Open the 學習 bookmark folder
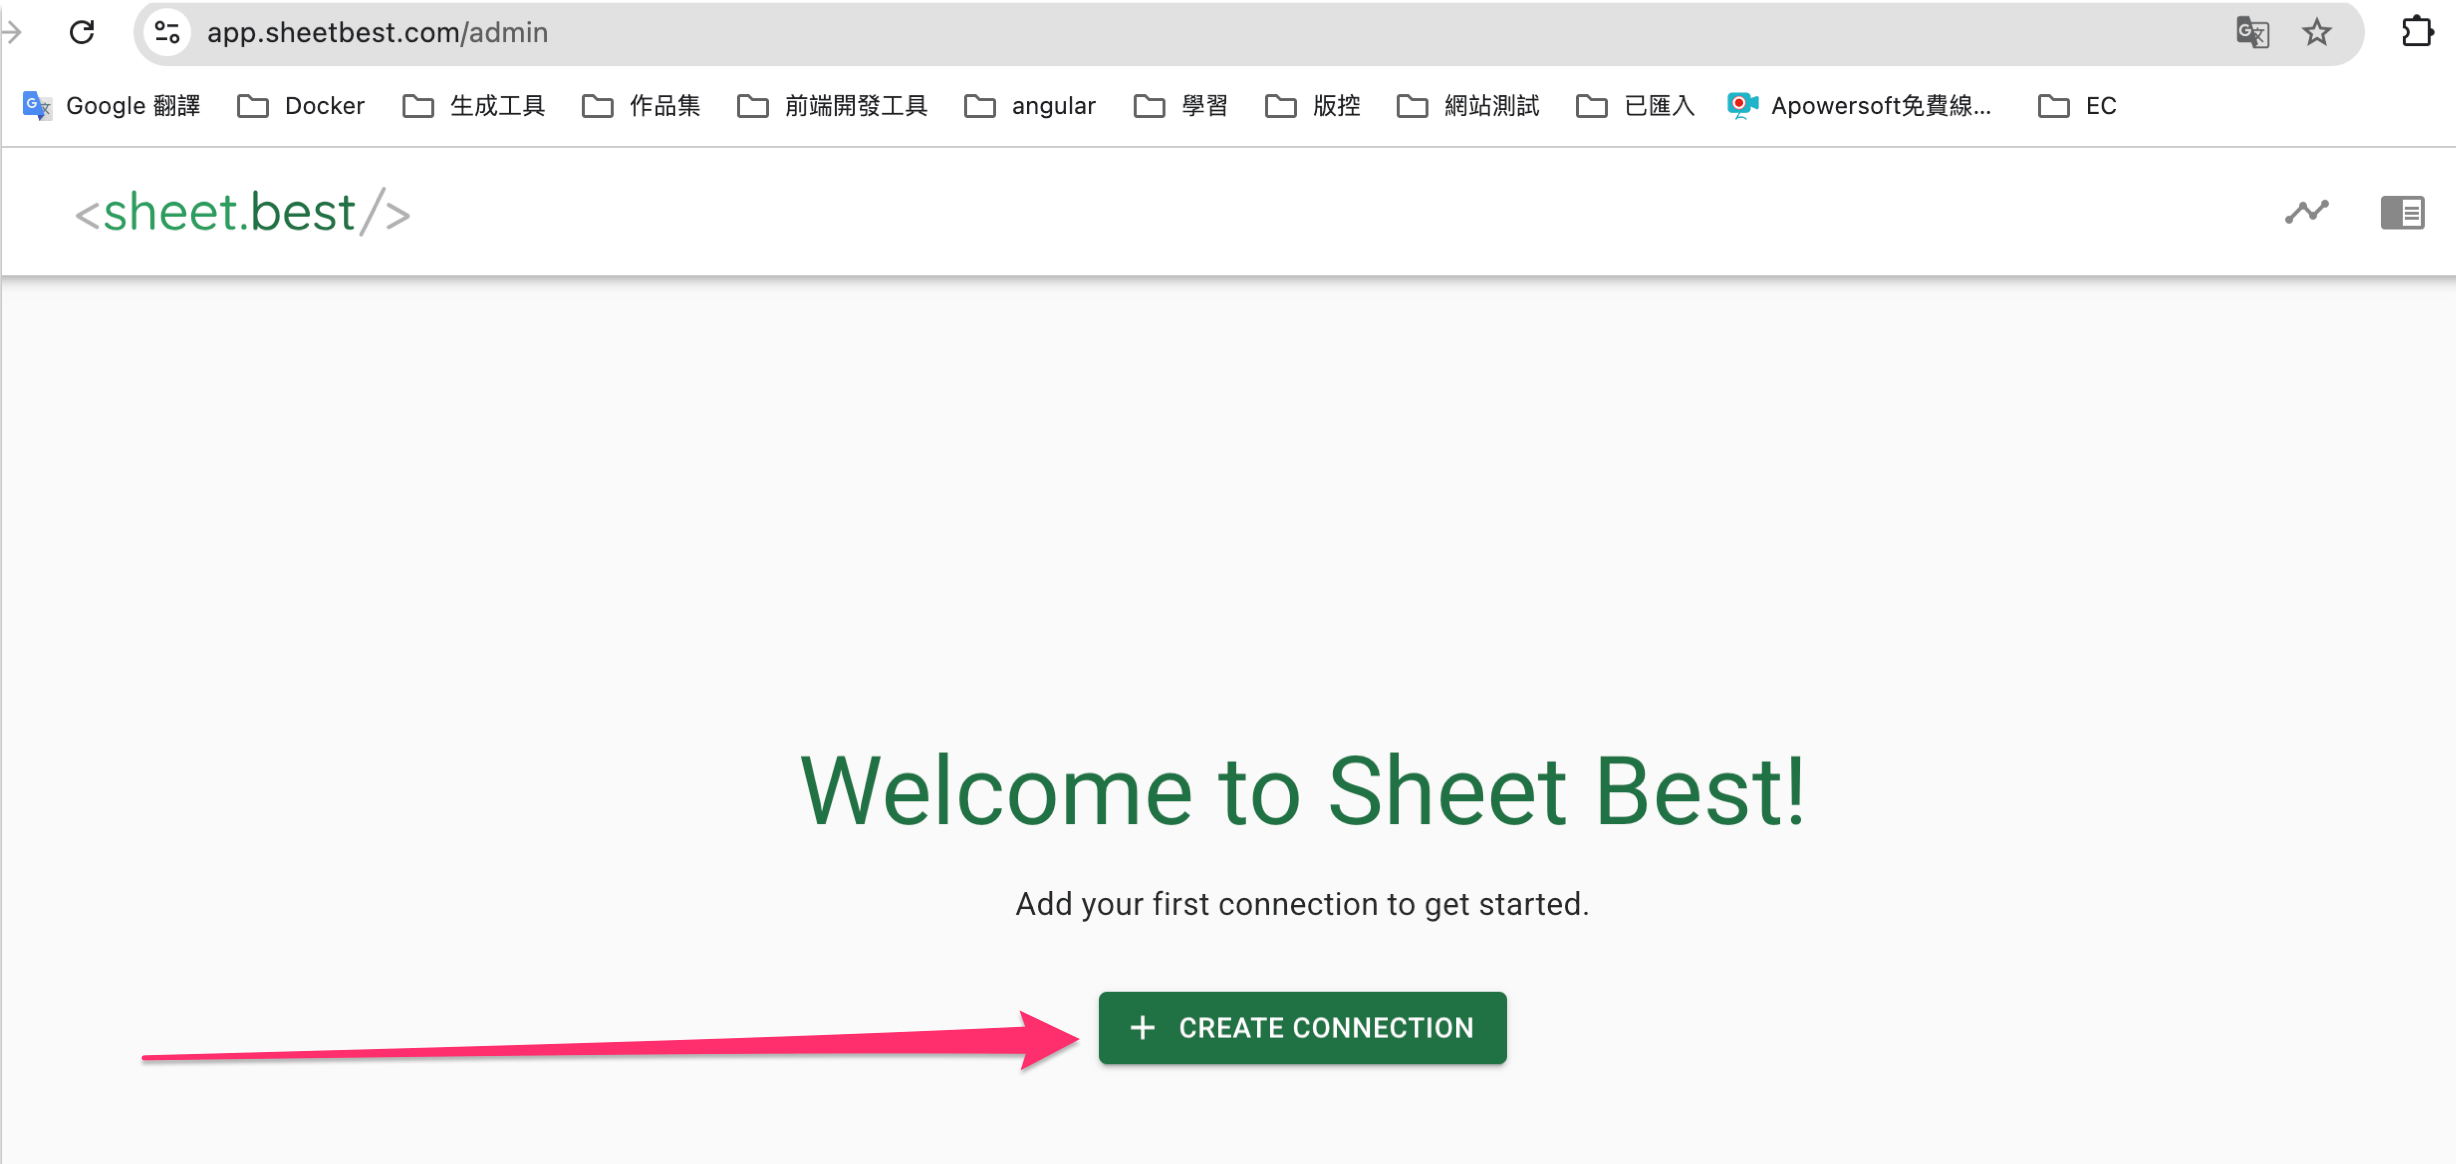Screen dimensions: 2456x1164 point(1181,105)
